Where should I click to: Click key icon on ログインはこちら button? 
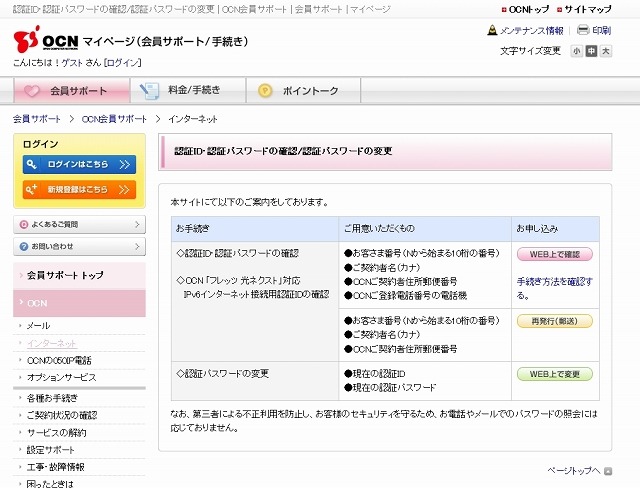(32, 164)
